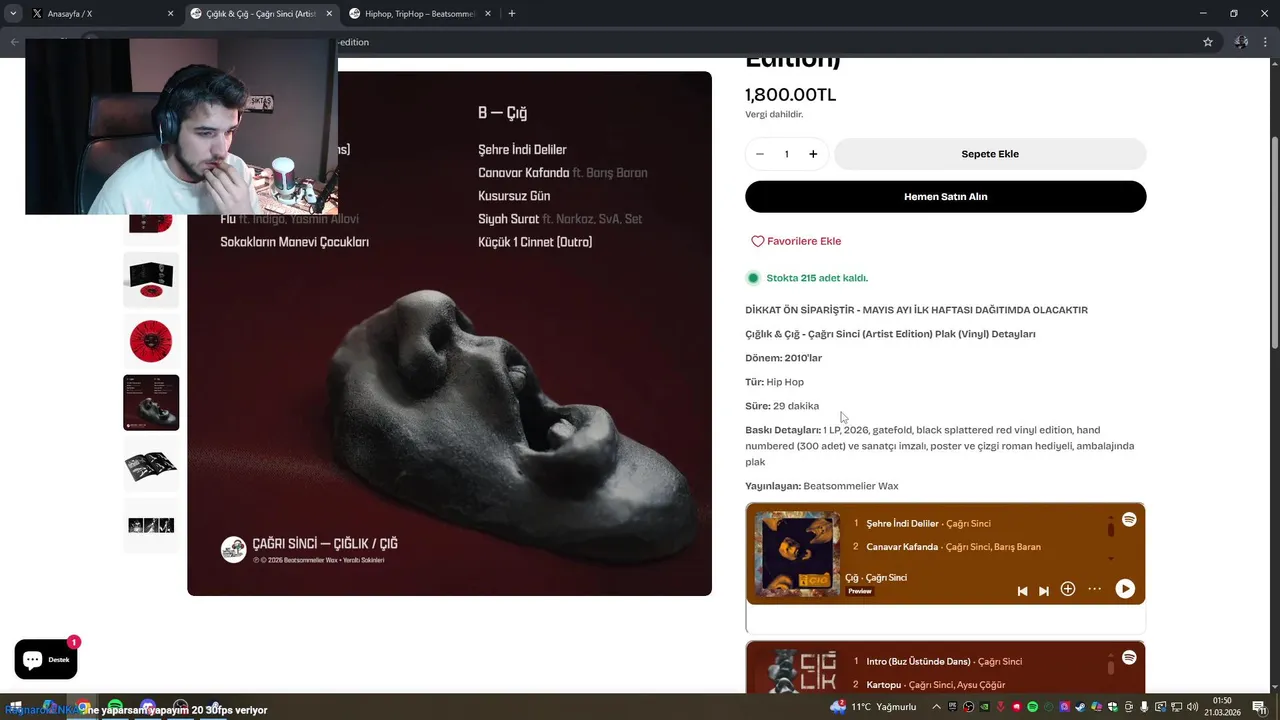Bookmark this page with the star icon
Viewport: 1280px width, 720px height.
(1208, 42)
